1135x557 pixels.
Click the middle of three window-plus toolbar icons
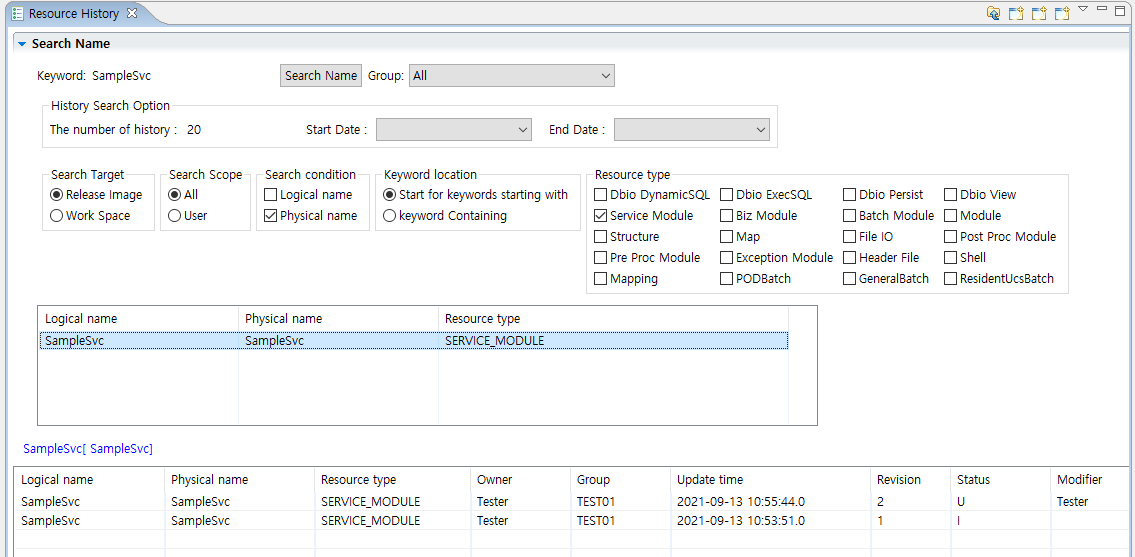coord(1039,13)
